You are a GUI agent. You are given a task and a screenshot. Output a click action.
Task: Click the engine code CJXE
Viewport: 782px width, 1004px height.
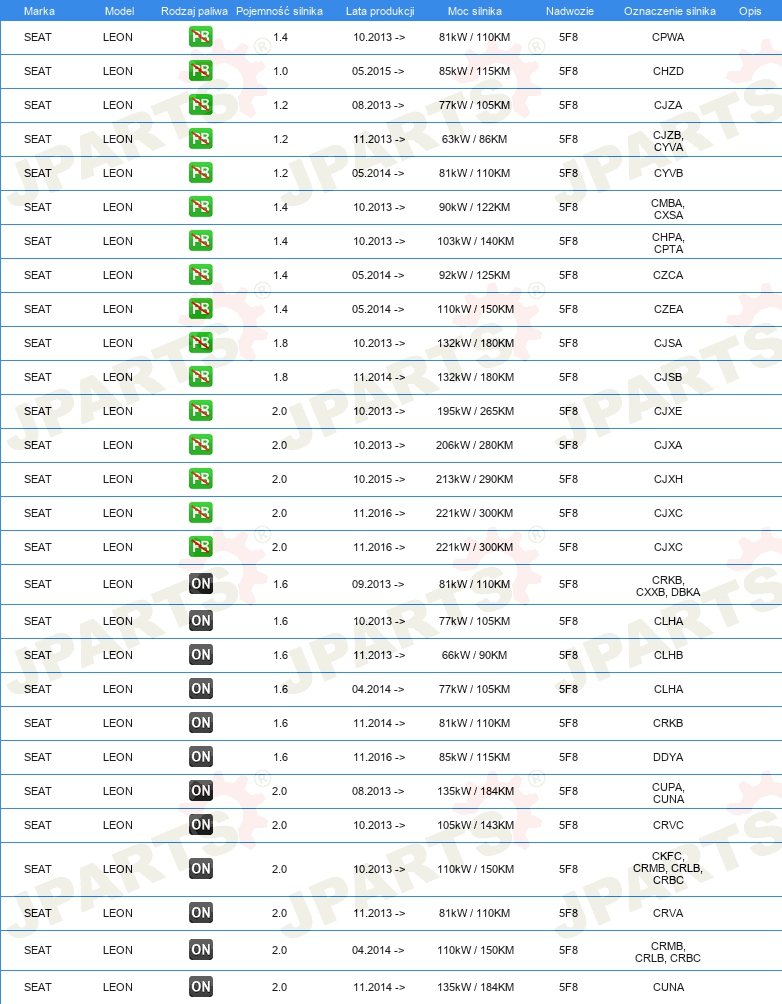tap(668, 410)
